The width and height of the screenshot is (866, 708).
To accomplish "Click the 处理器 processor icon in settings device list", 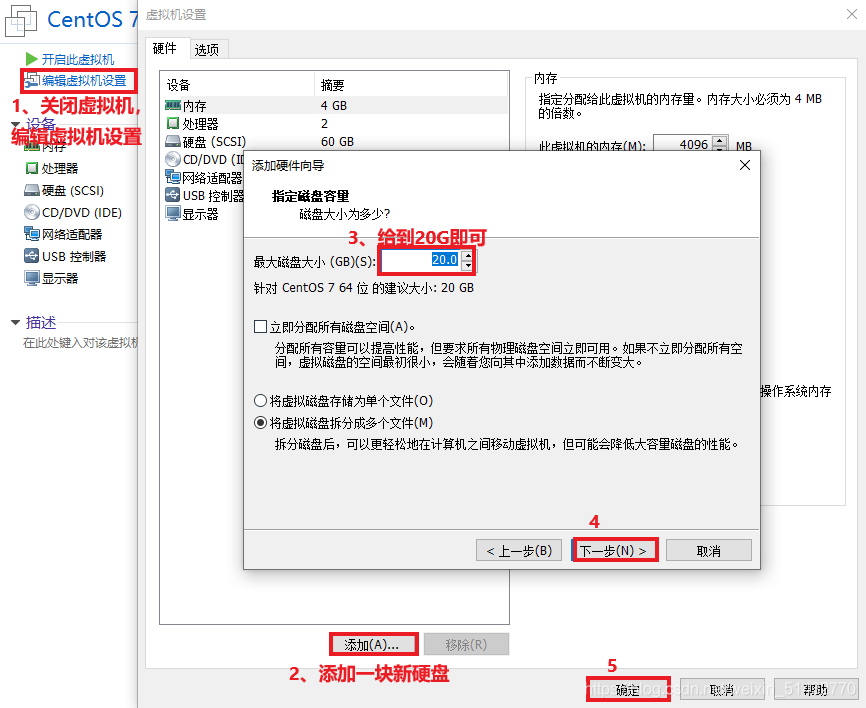I will (x=173, y=123).
